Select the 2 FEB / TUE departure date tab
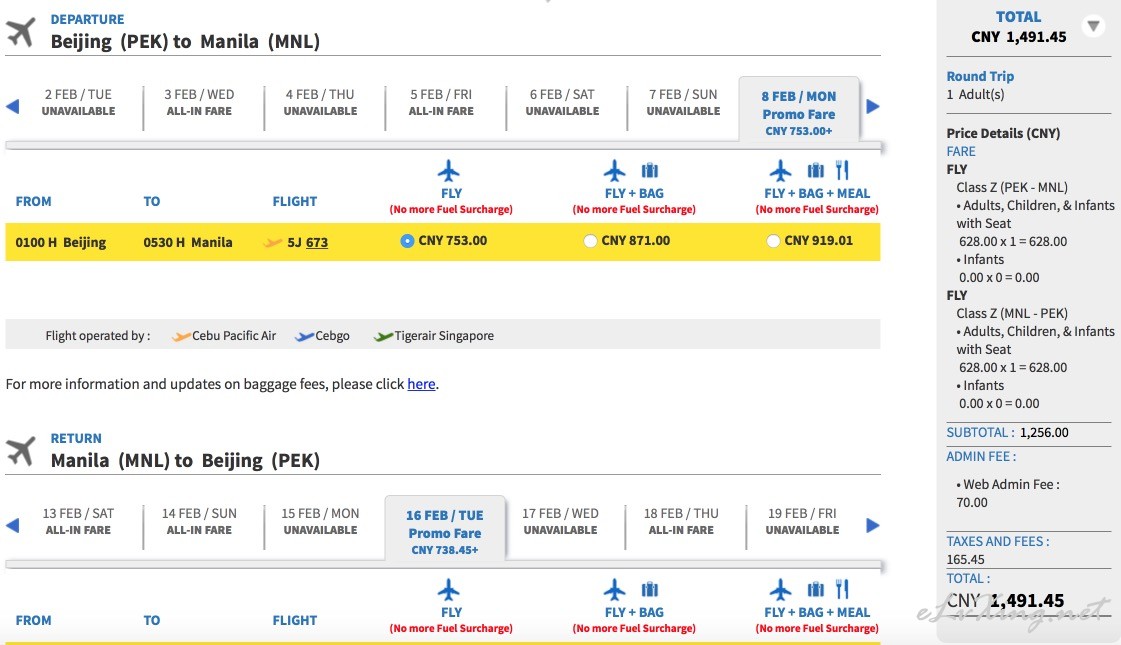 pyautogui.click(x=79, y=102)
